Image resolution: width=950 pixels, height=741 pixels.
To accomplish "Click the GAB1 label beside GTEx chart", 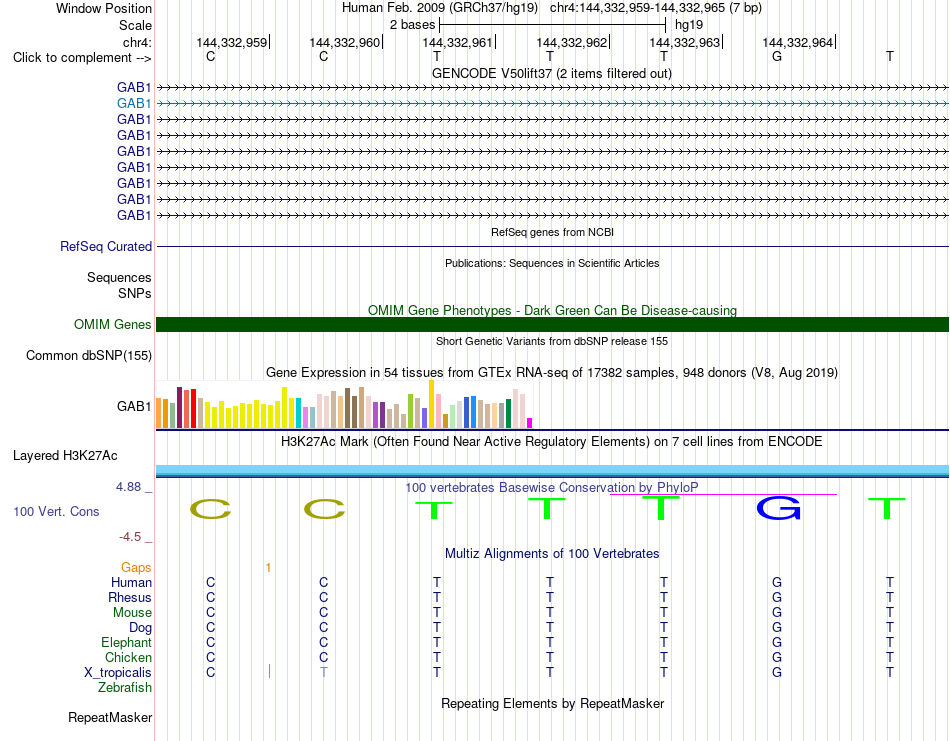I will click(134, 406).
